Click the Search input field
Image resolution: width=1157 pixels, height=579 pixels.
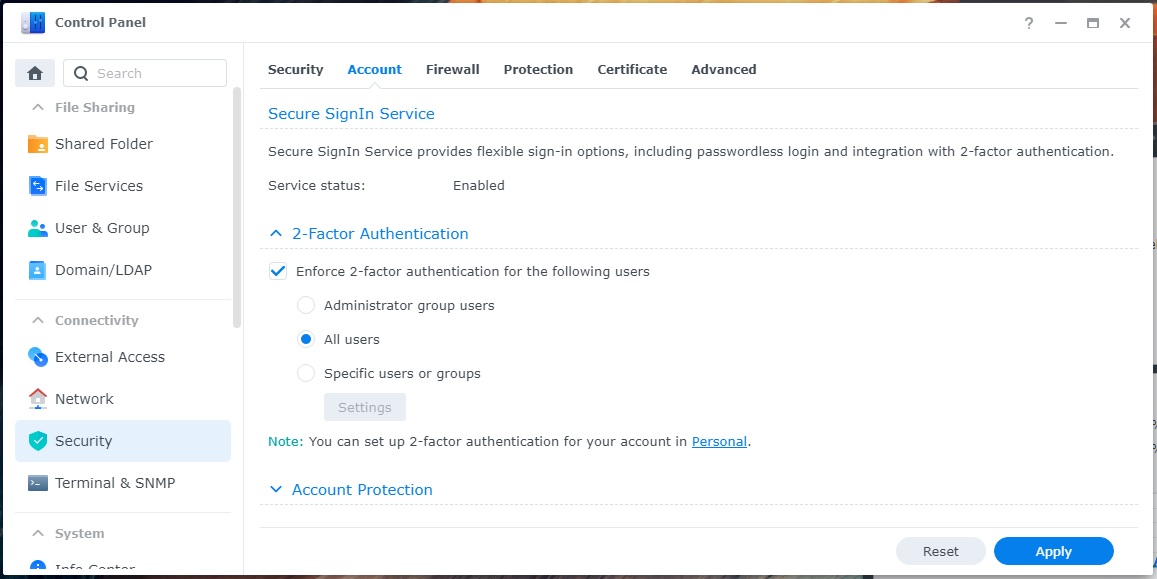pos(145,73)
